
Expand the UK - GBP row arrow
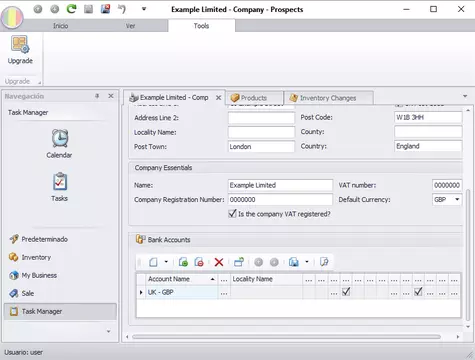(141, 292)
